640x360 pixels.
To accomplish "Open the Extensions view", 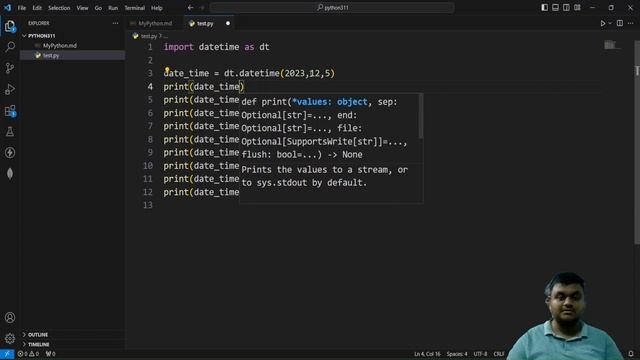I will pos(10,110).
